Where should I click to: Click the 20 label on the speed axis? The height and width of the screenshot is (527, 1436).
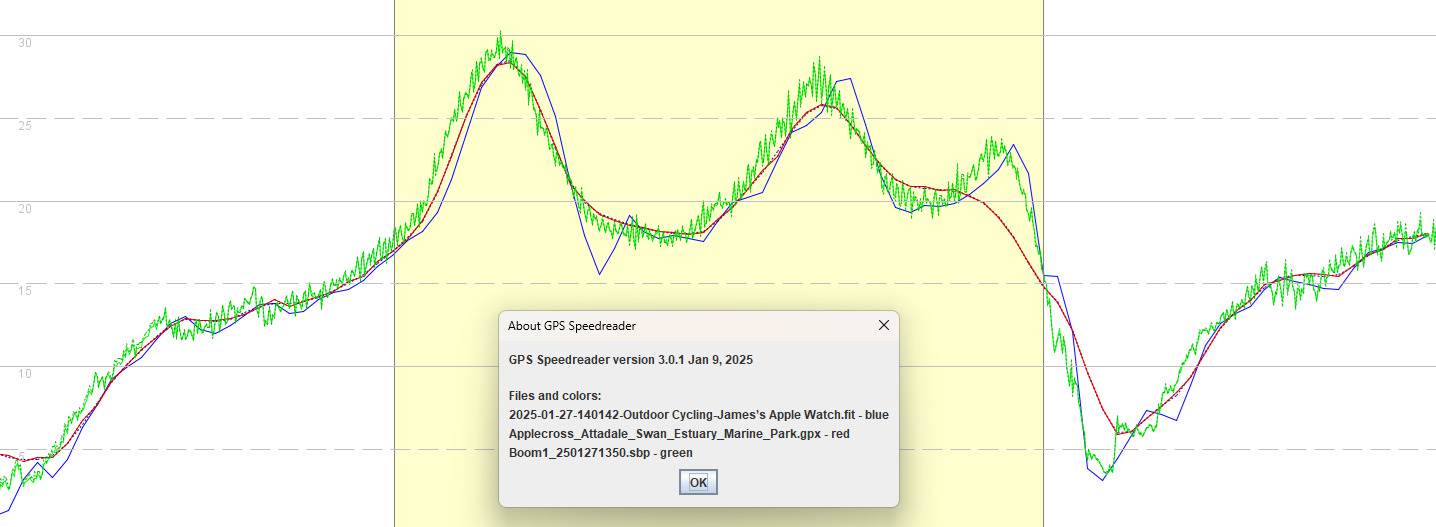(24, 209)
